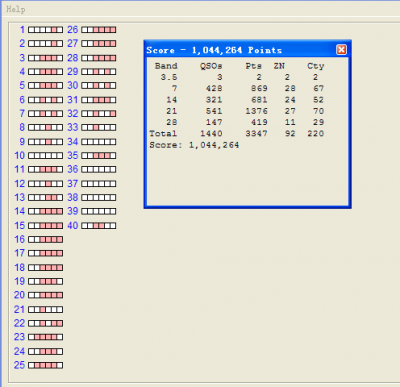Click the QSOs column header
400x387 pixels.
tap(211, 66)
